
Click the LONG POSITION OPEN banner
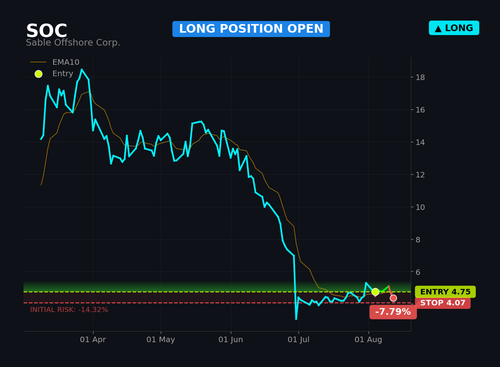(251, 29)
